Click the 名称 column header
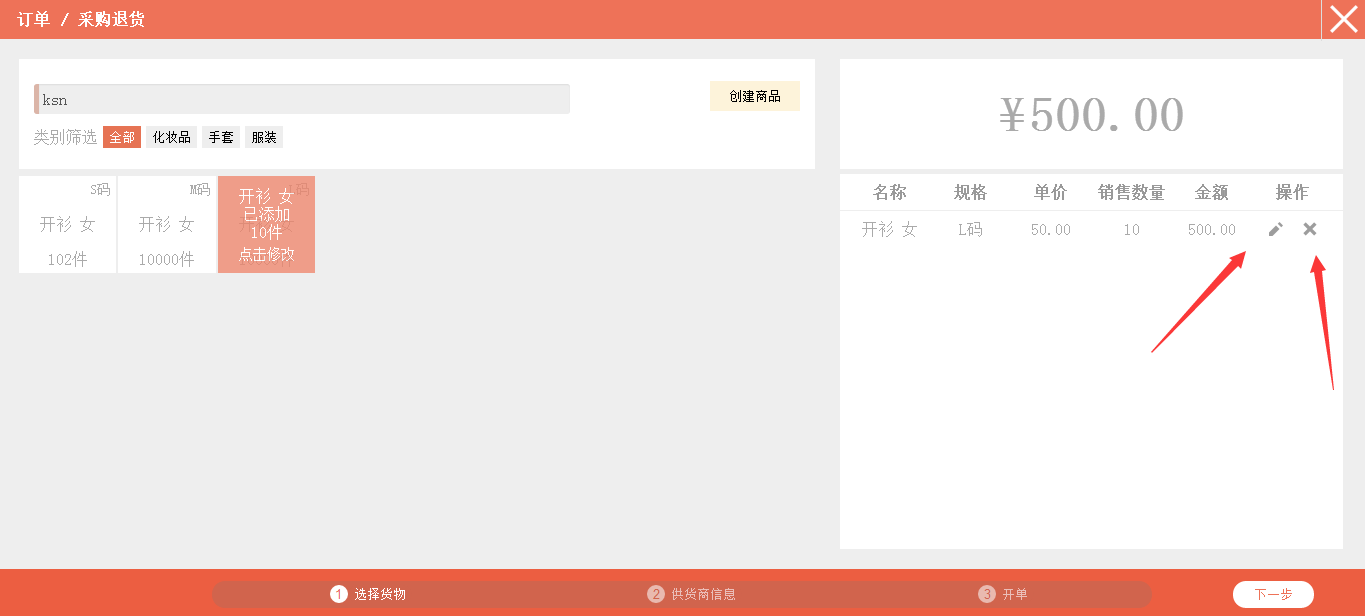The height and width of the screenshot is (616, 1365). pos(889,193)
